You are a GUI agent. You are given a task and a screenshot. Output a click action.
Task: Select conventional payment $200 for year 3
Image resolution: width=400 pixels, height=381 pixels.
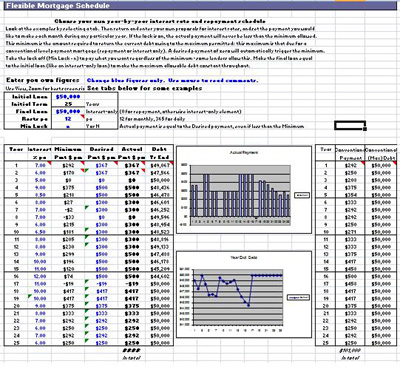(x=351, y=180)
